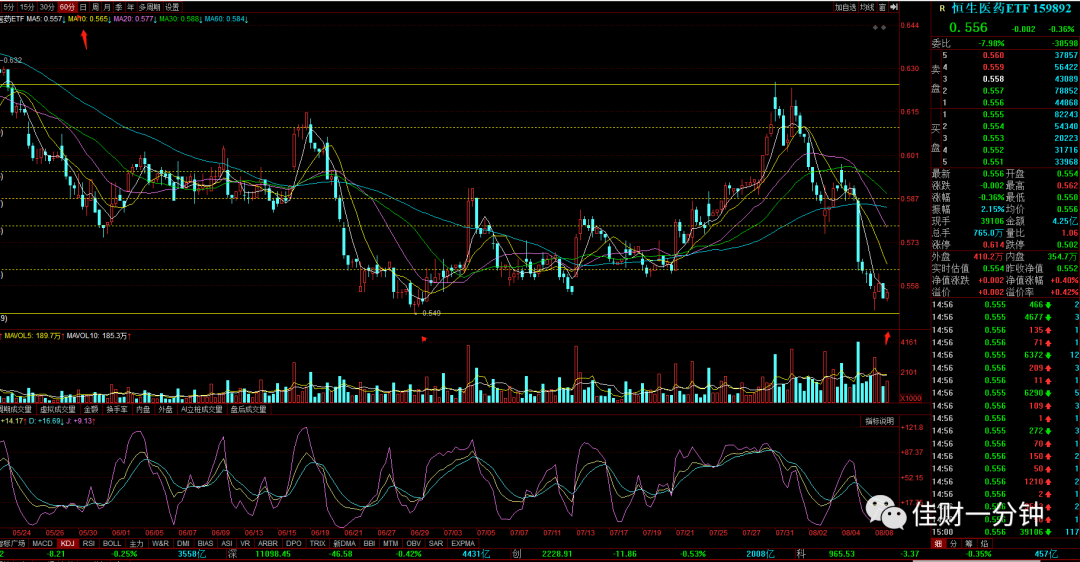This screenshot has height=562, width=1080.
Task: Click 指标说明 indicator description button
Action: pyautogui.click(x=880, y=421)
